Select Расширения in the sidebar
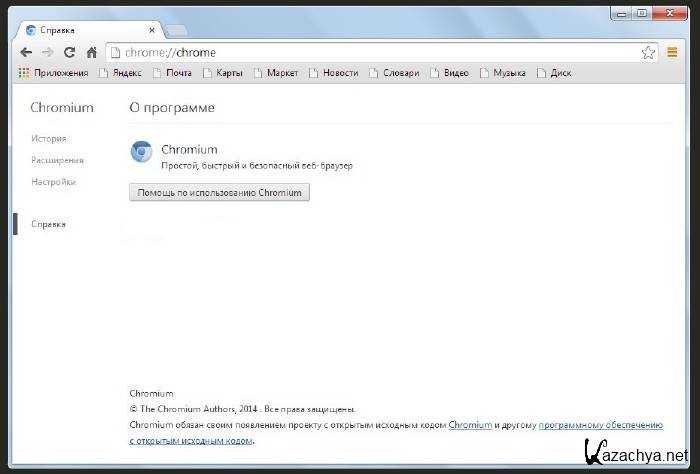700x474 pixels. pyautogui.click(x=57, y=160)
